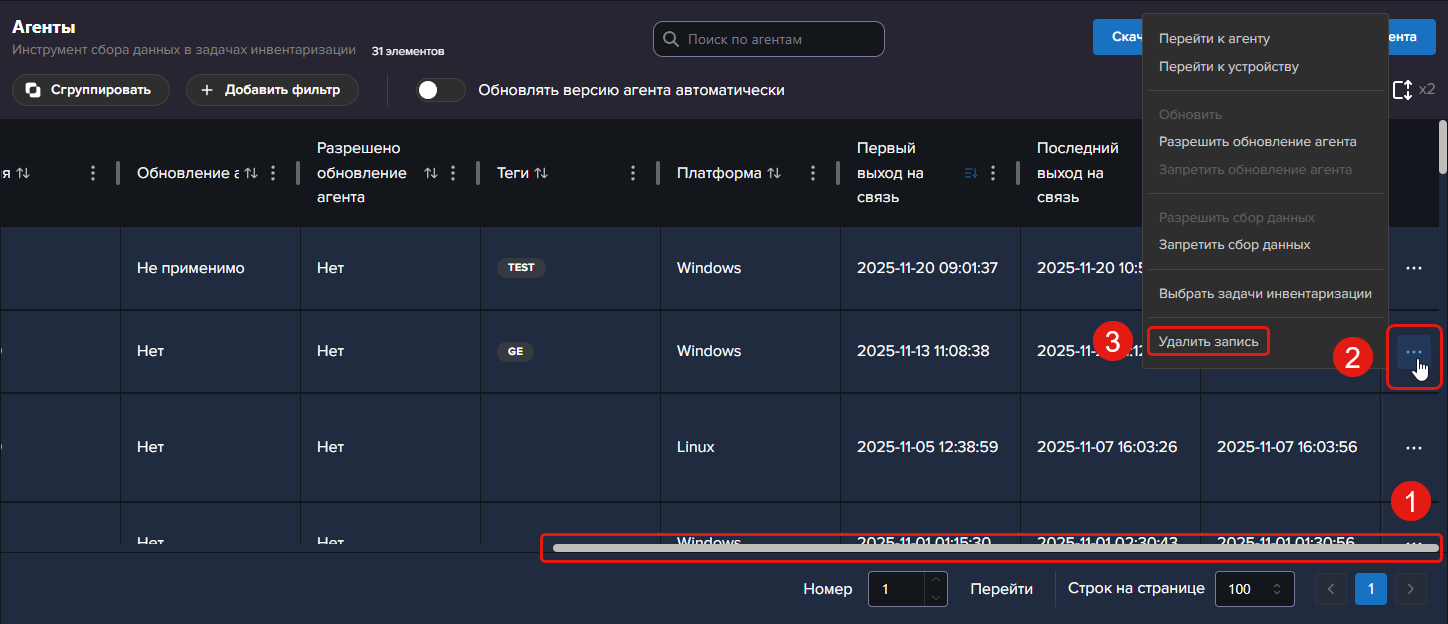Open the Разрешено обновление агента column options menu
The height and width of the screenshot is (624, 1448).
[453, 173]
